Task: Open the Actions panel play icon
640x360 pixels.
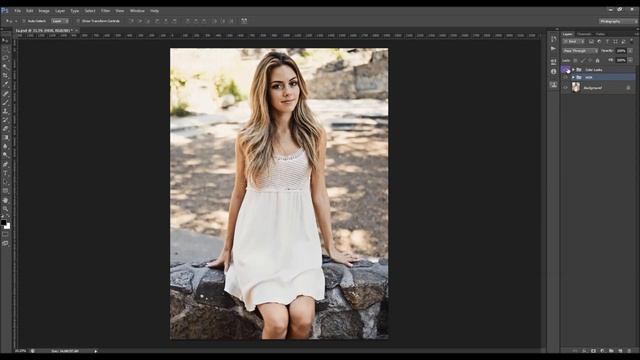Action: point(553,49)
